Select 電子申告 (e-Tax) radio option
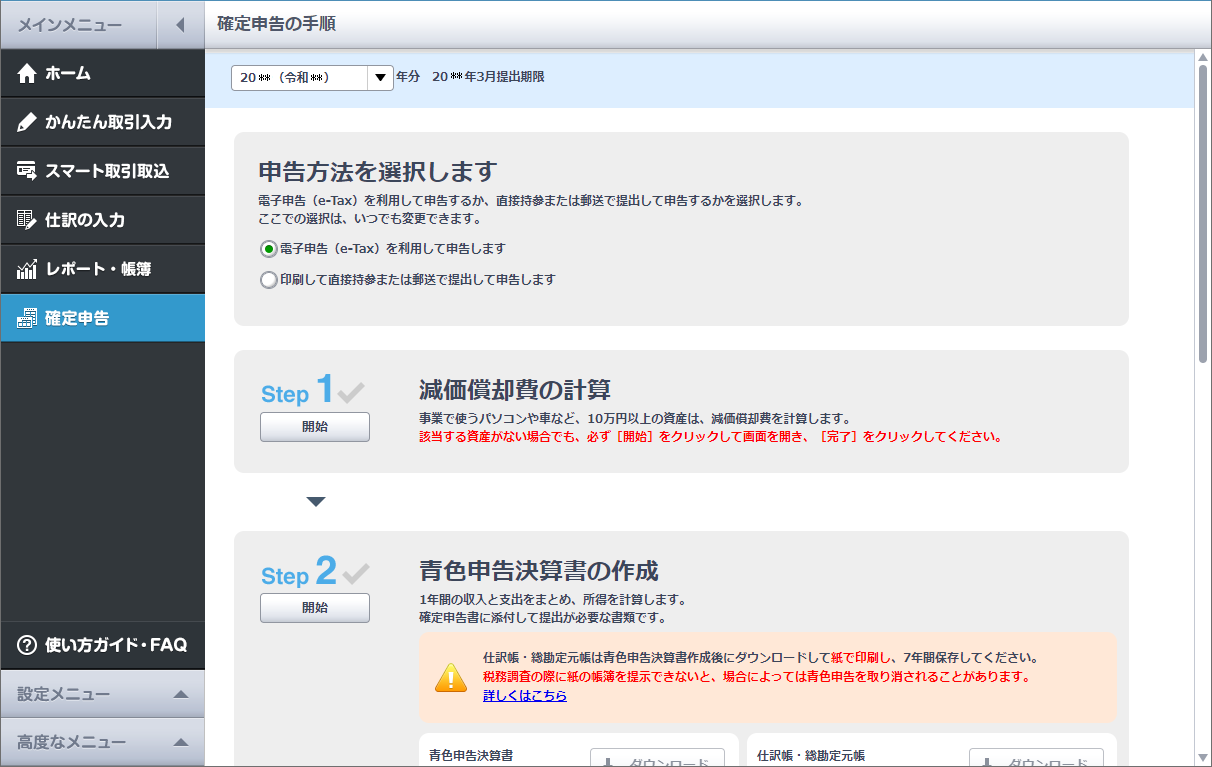 (x=268, y=249)
